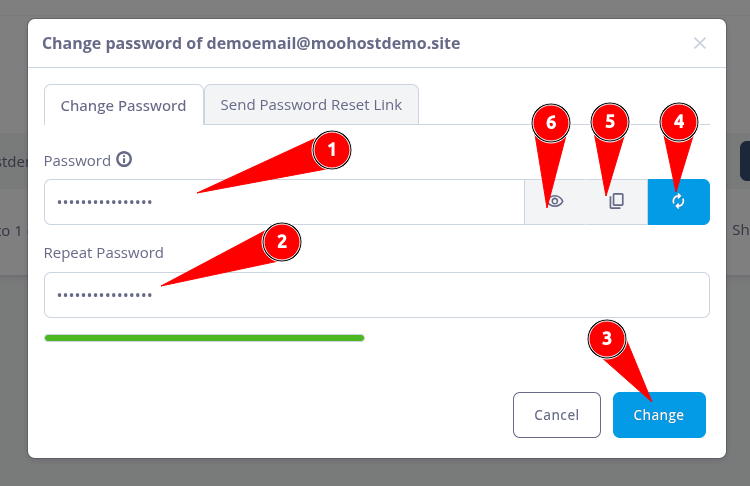
Task: Close the Change password dialog
Action: tap(700, 43)
